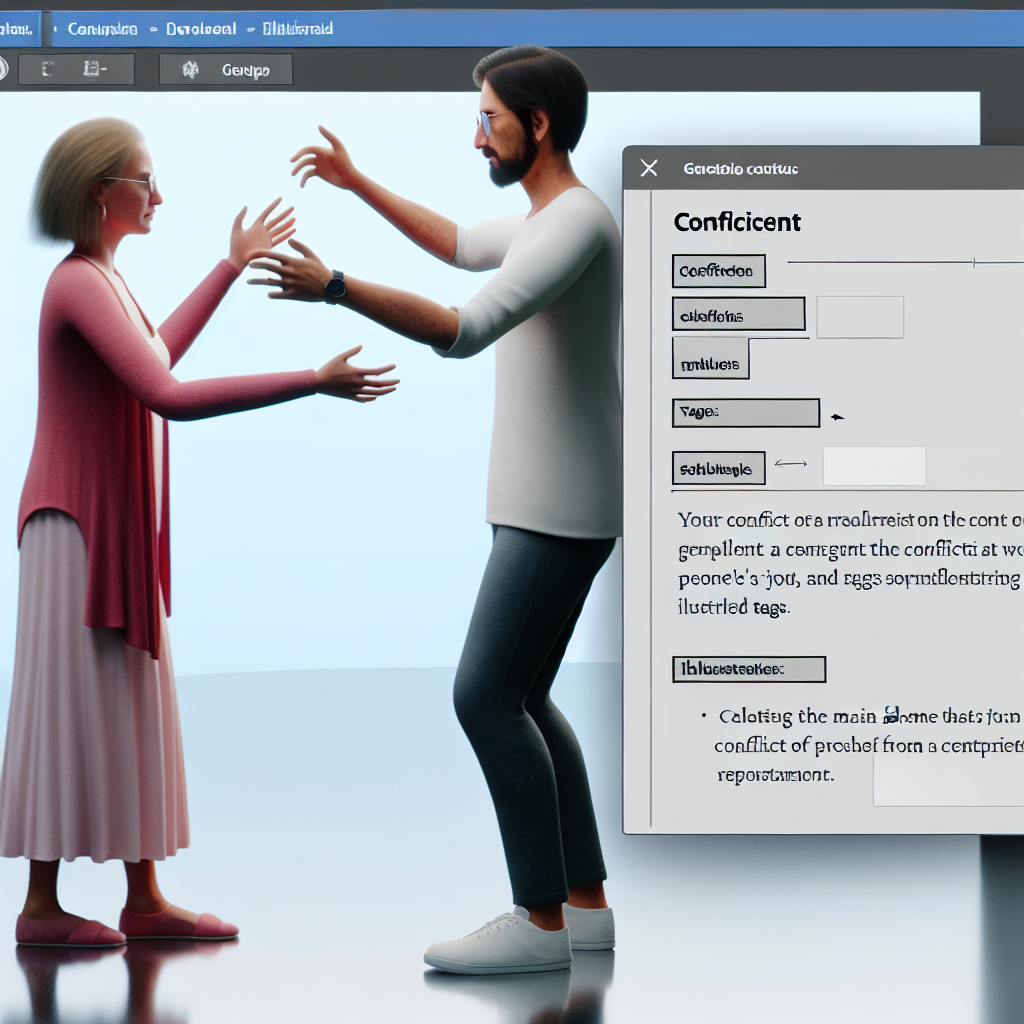
Task: Click the icon left of Gerdpo label
Action: 190,70
